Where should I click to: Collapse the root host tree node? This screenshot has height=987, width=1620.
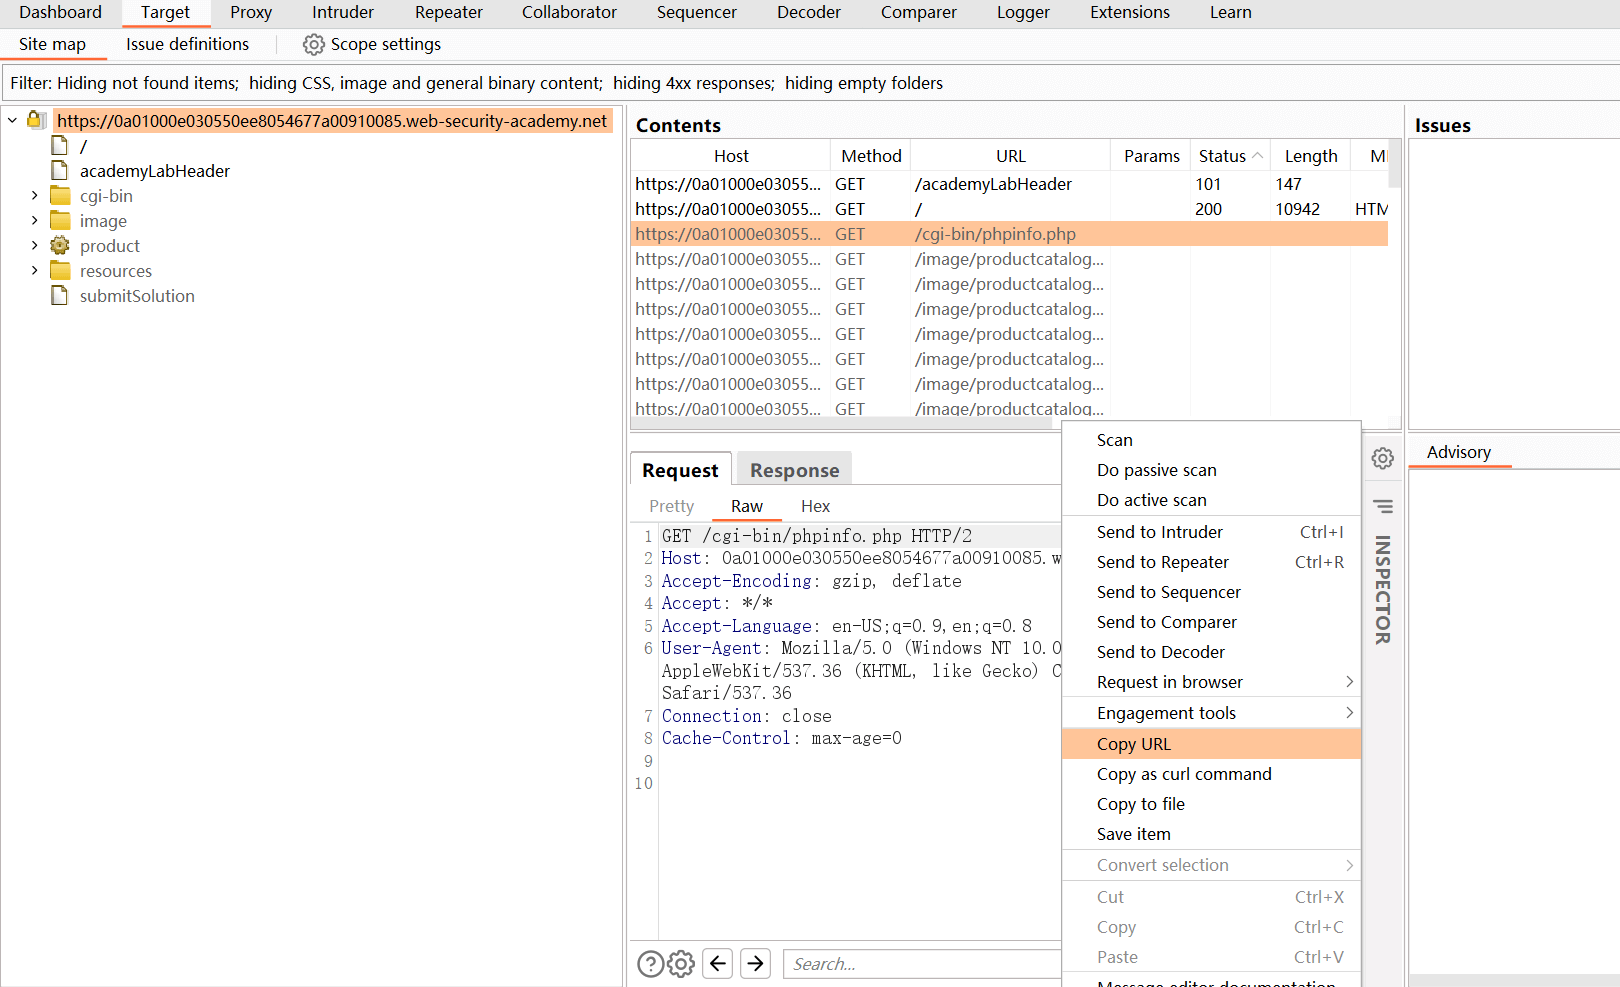click(x=12, y=121)
